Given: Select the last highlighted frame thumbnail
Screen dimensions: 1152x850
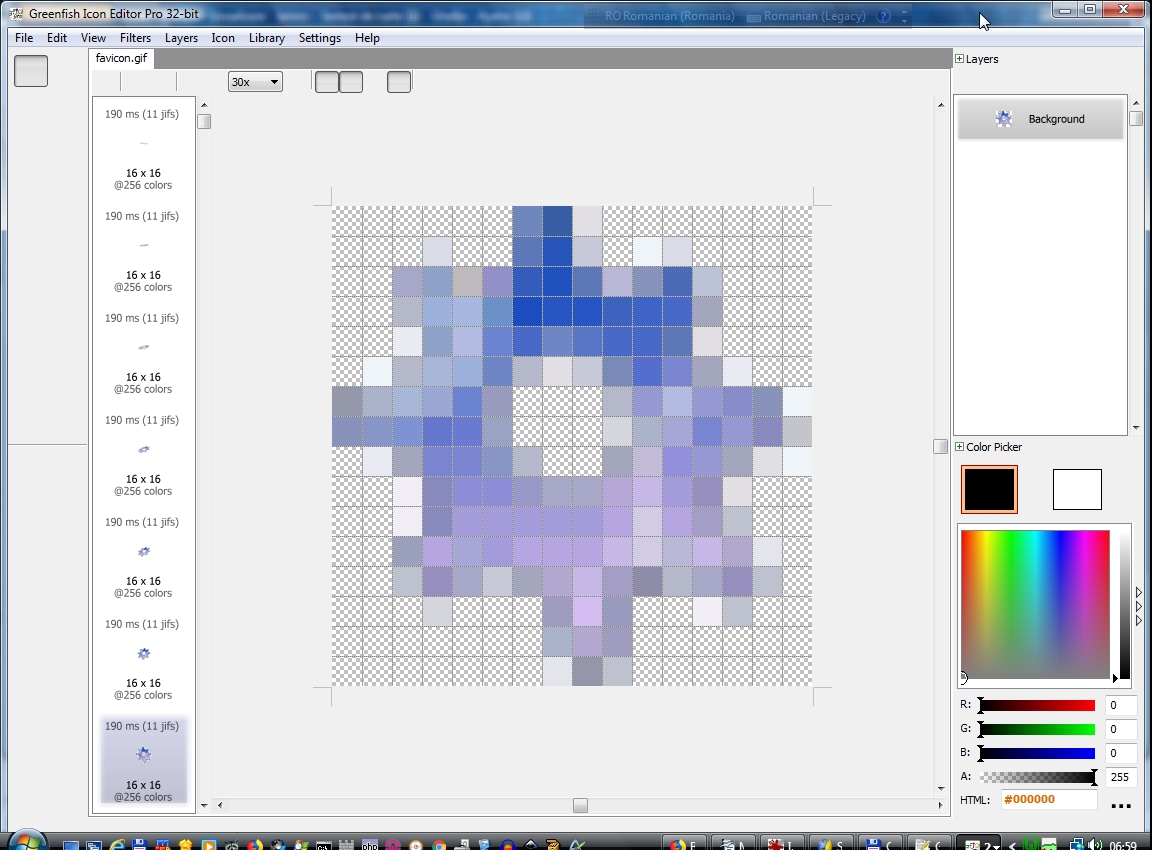Looking at the screenshot, I should tap(143, 759).
